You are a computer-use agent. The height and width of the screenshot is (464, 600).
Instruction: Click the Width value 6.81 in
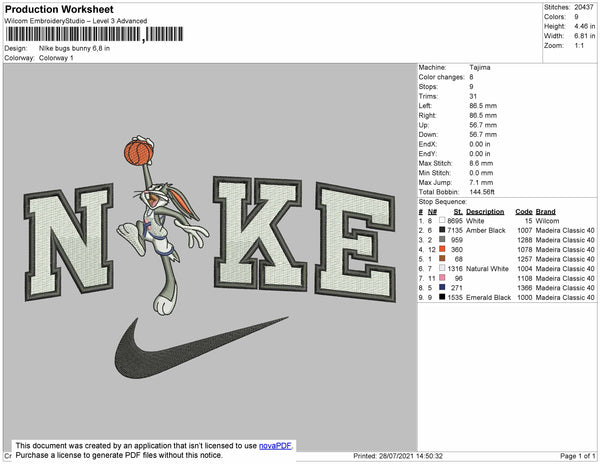[x=584, y=36]
